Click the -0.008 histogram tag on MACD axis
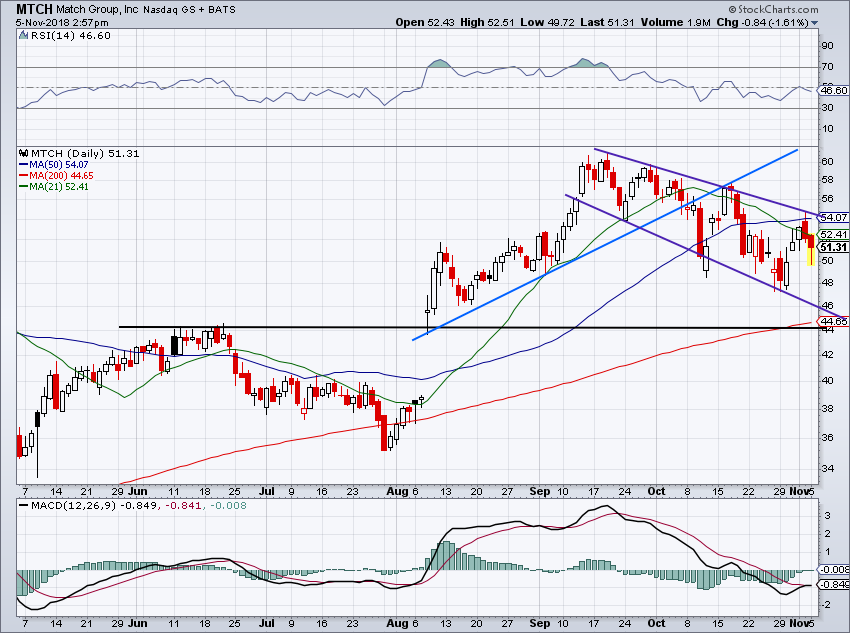This screenshot has height=633, width=850. pos(834,569)
